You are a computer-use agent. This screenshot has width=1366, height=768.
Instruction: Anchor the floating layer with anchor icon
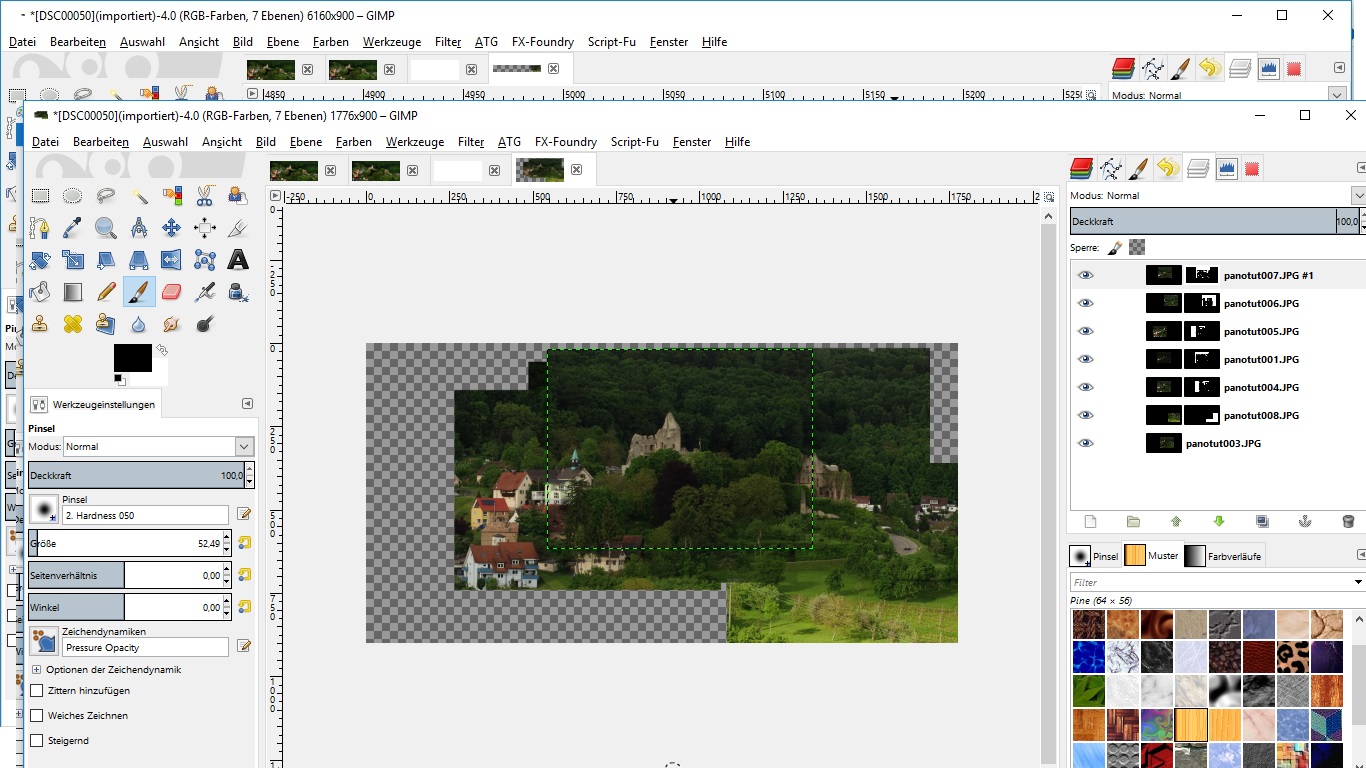(x=1304, y=522)
